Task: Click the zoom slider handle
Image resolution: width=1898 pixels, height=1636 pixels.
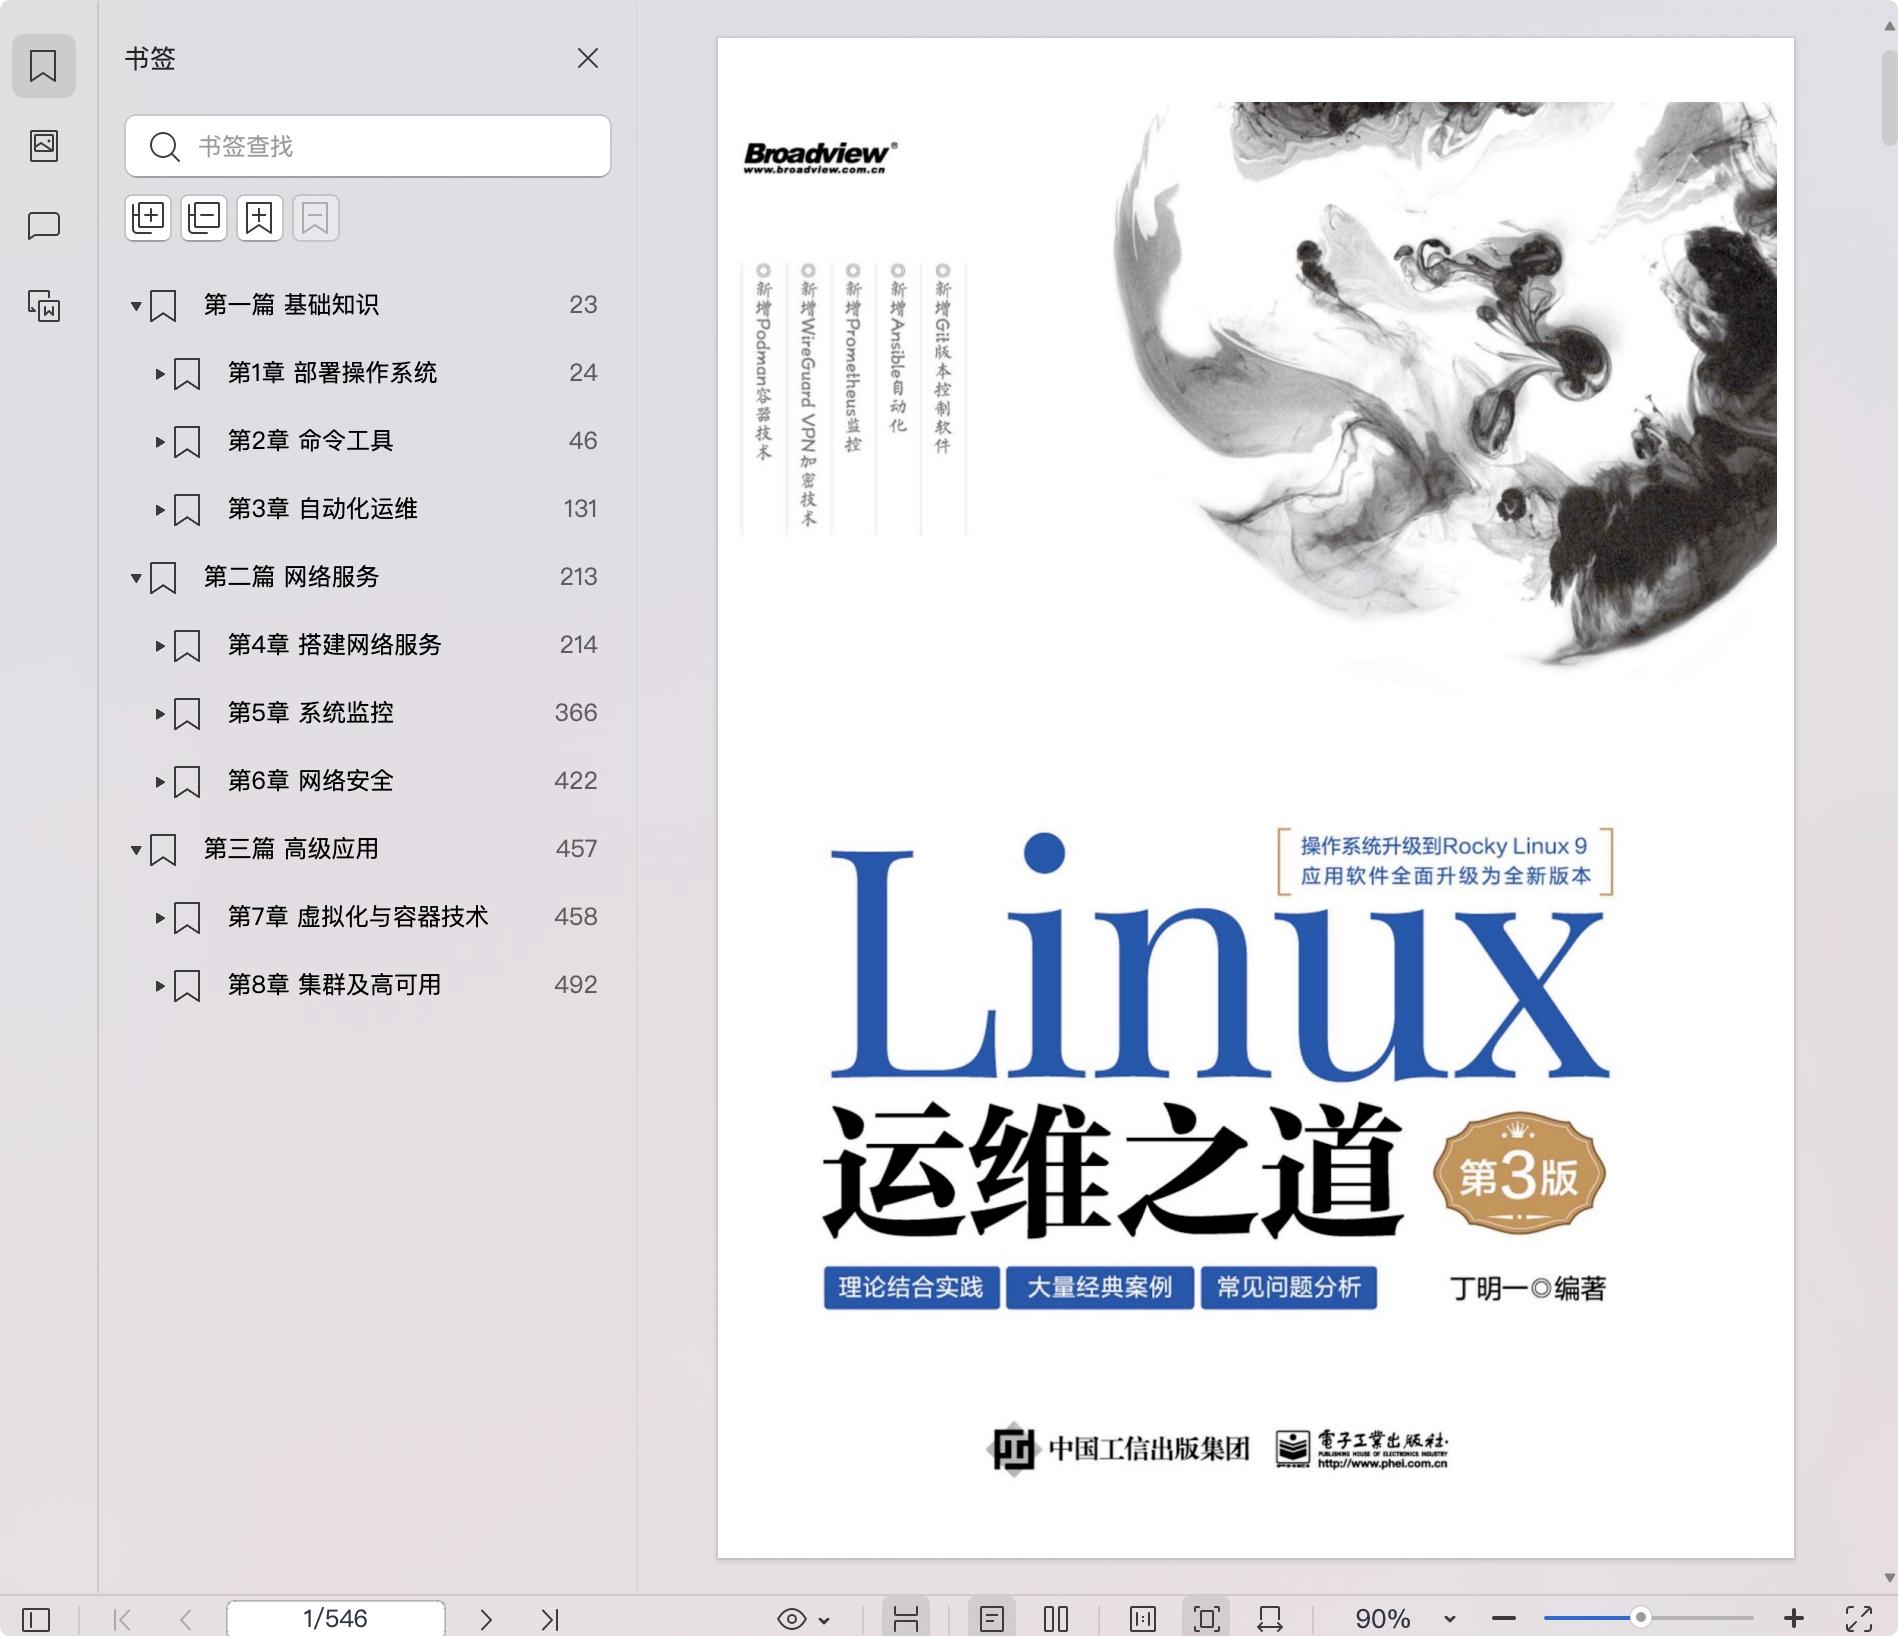Action: pos(1641,1617)
